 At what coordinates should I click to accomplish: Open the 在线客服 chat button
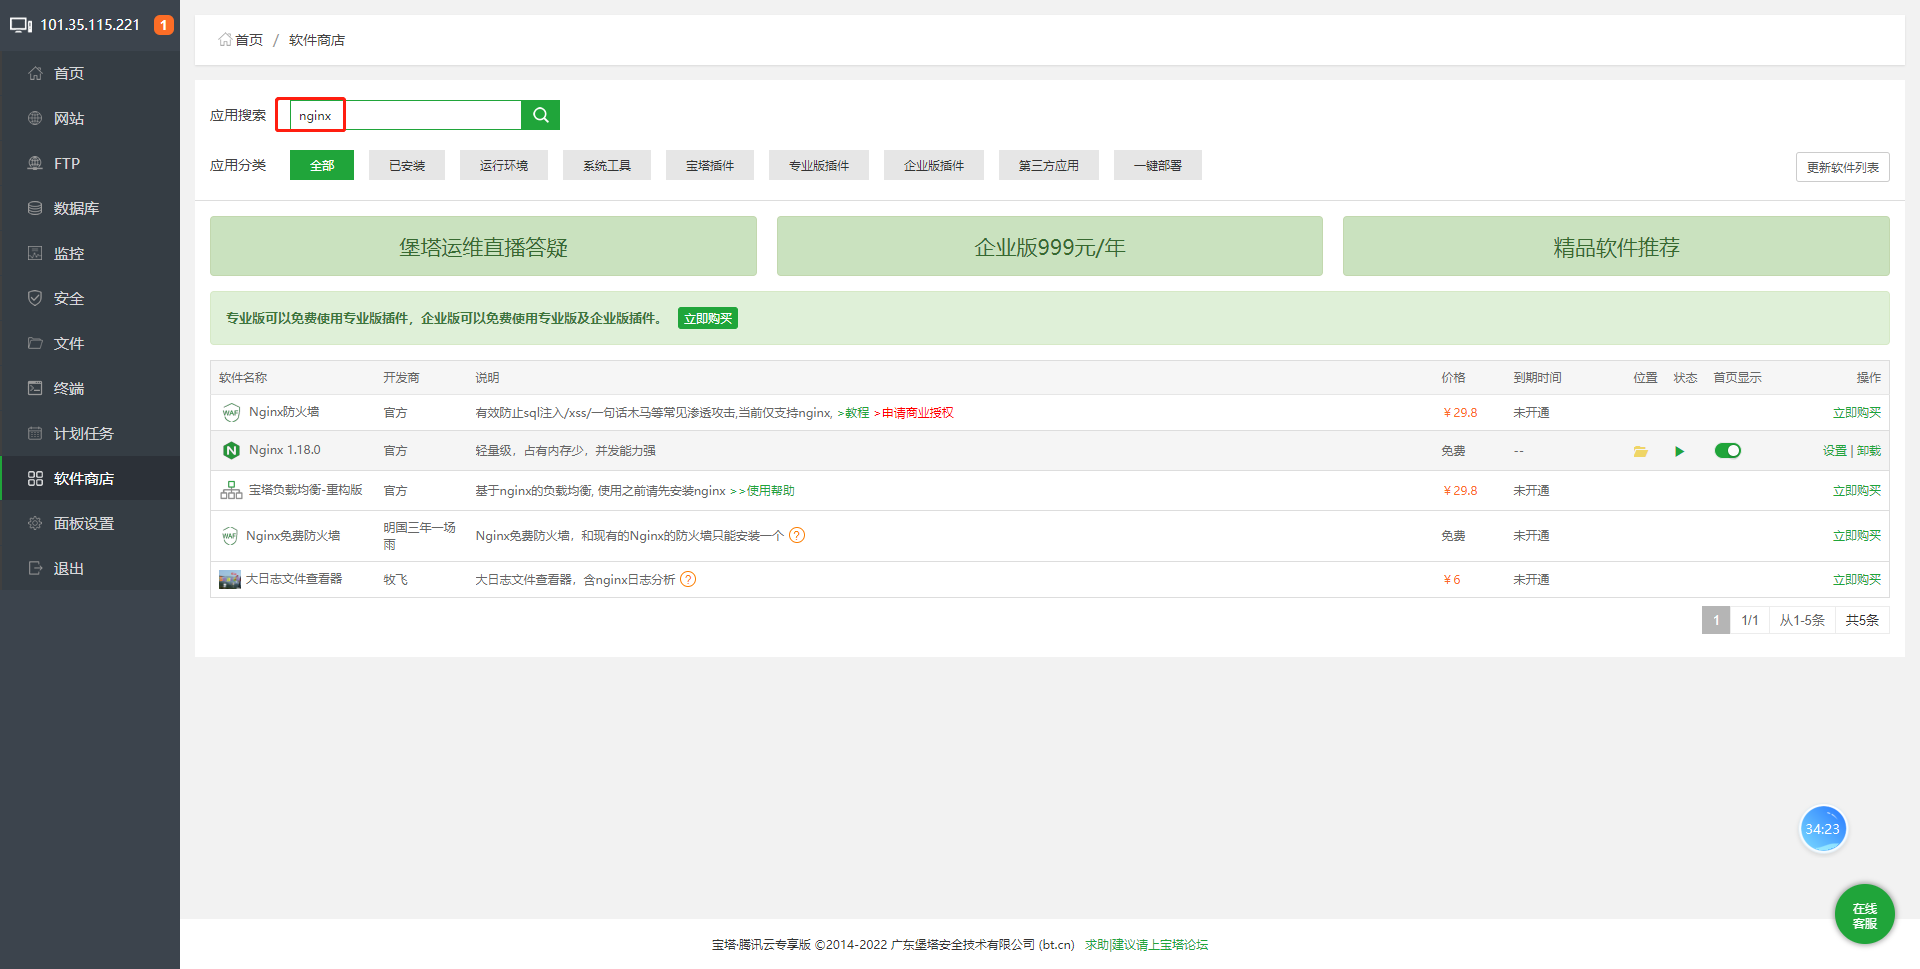coord(1864,914)
